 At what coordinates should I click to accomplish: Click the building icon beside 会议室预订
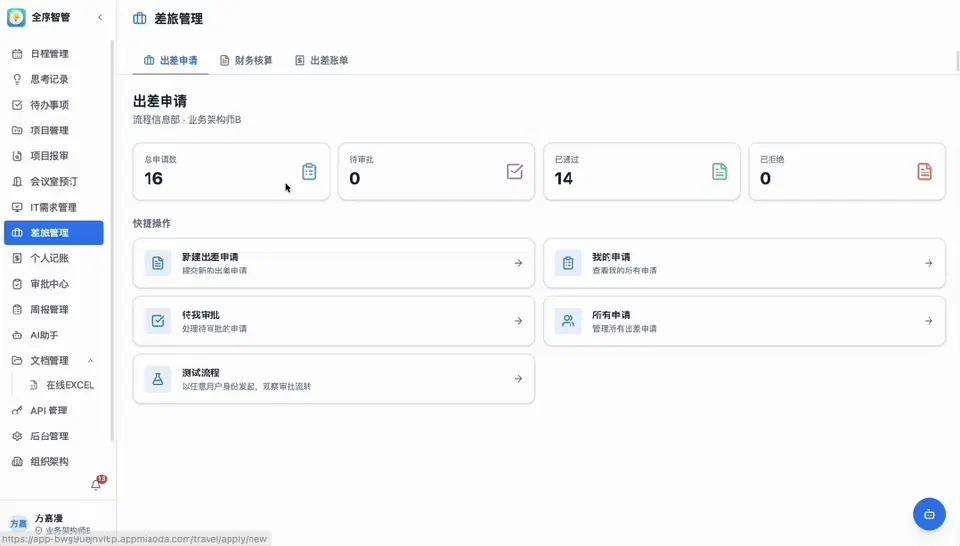pyautogui.click(x=17, y=182)
